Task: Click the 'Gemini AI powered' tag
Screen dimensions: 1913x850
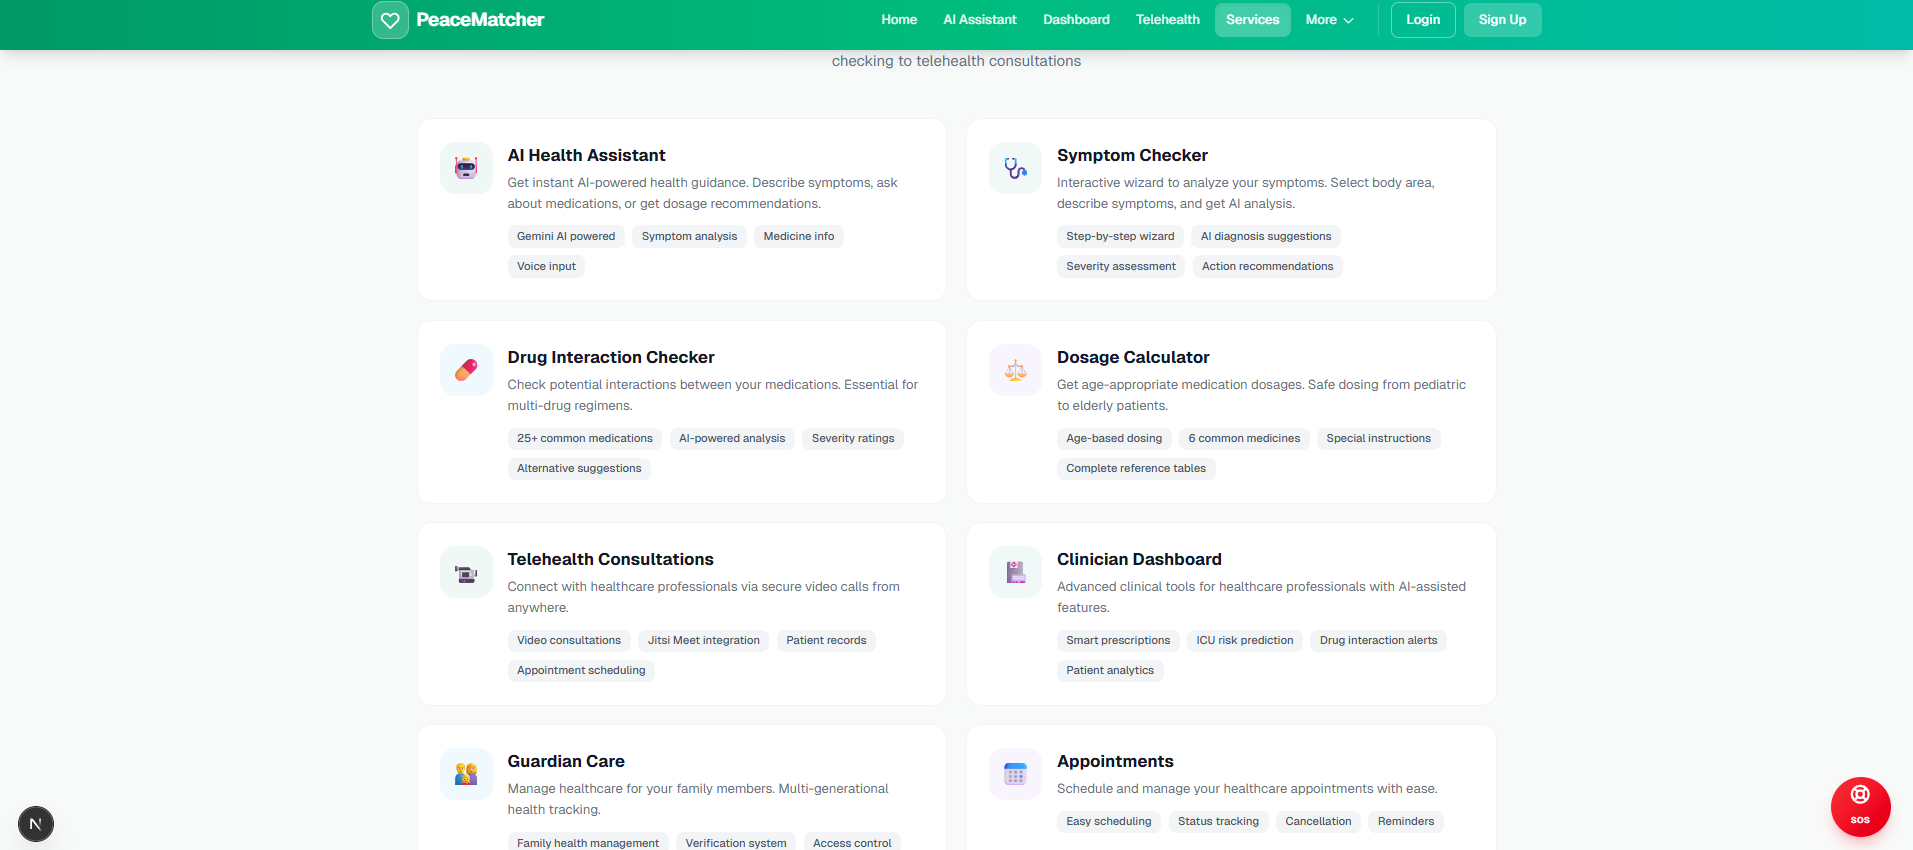Action: (x=566, y=237)
